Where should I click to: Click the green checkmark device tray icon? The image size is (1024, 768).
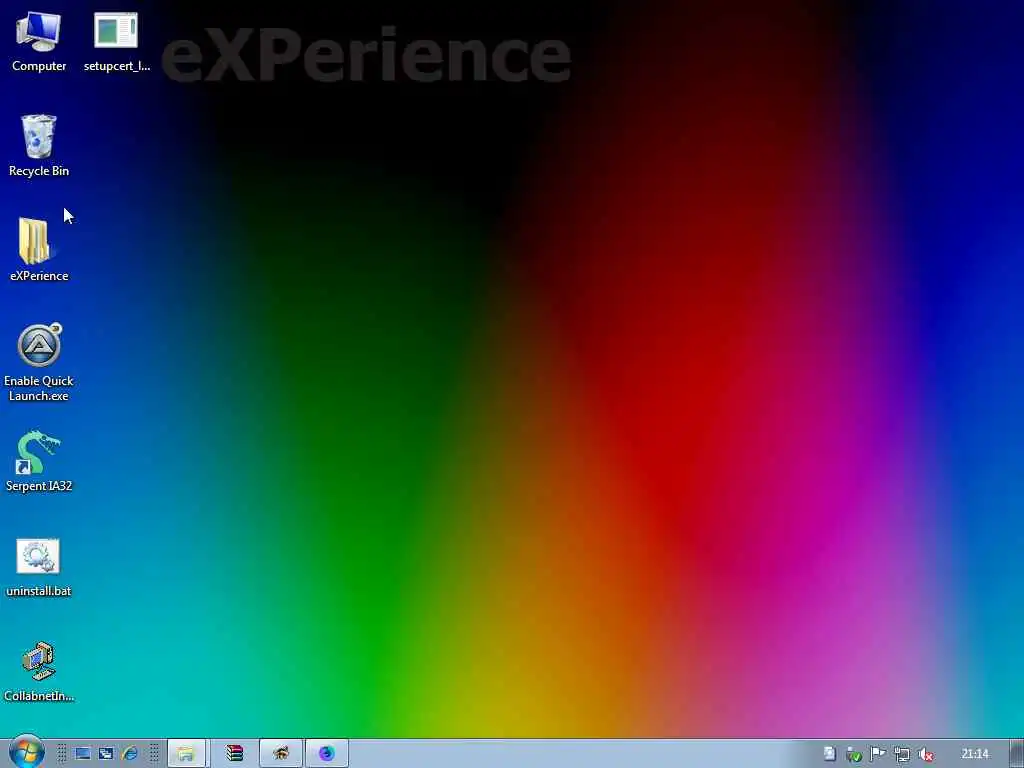(x=854, y=754)
